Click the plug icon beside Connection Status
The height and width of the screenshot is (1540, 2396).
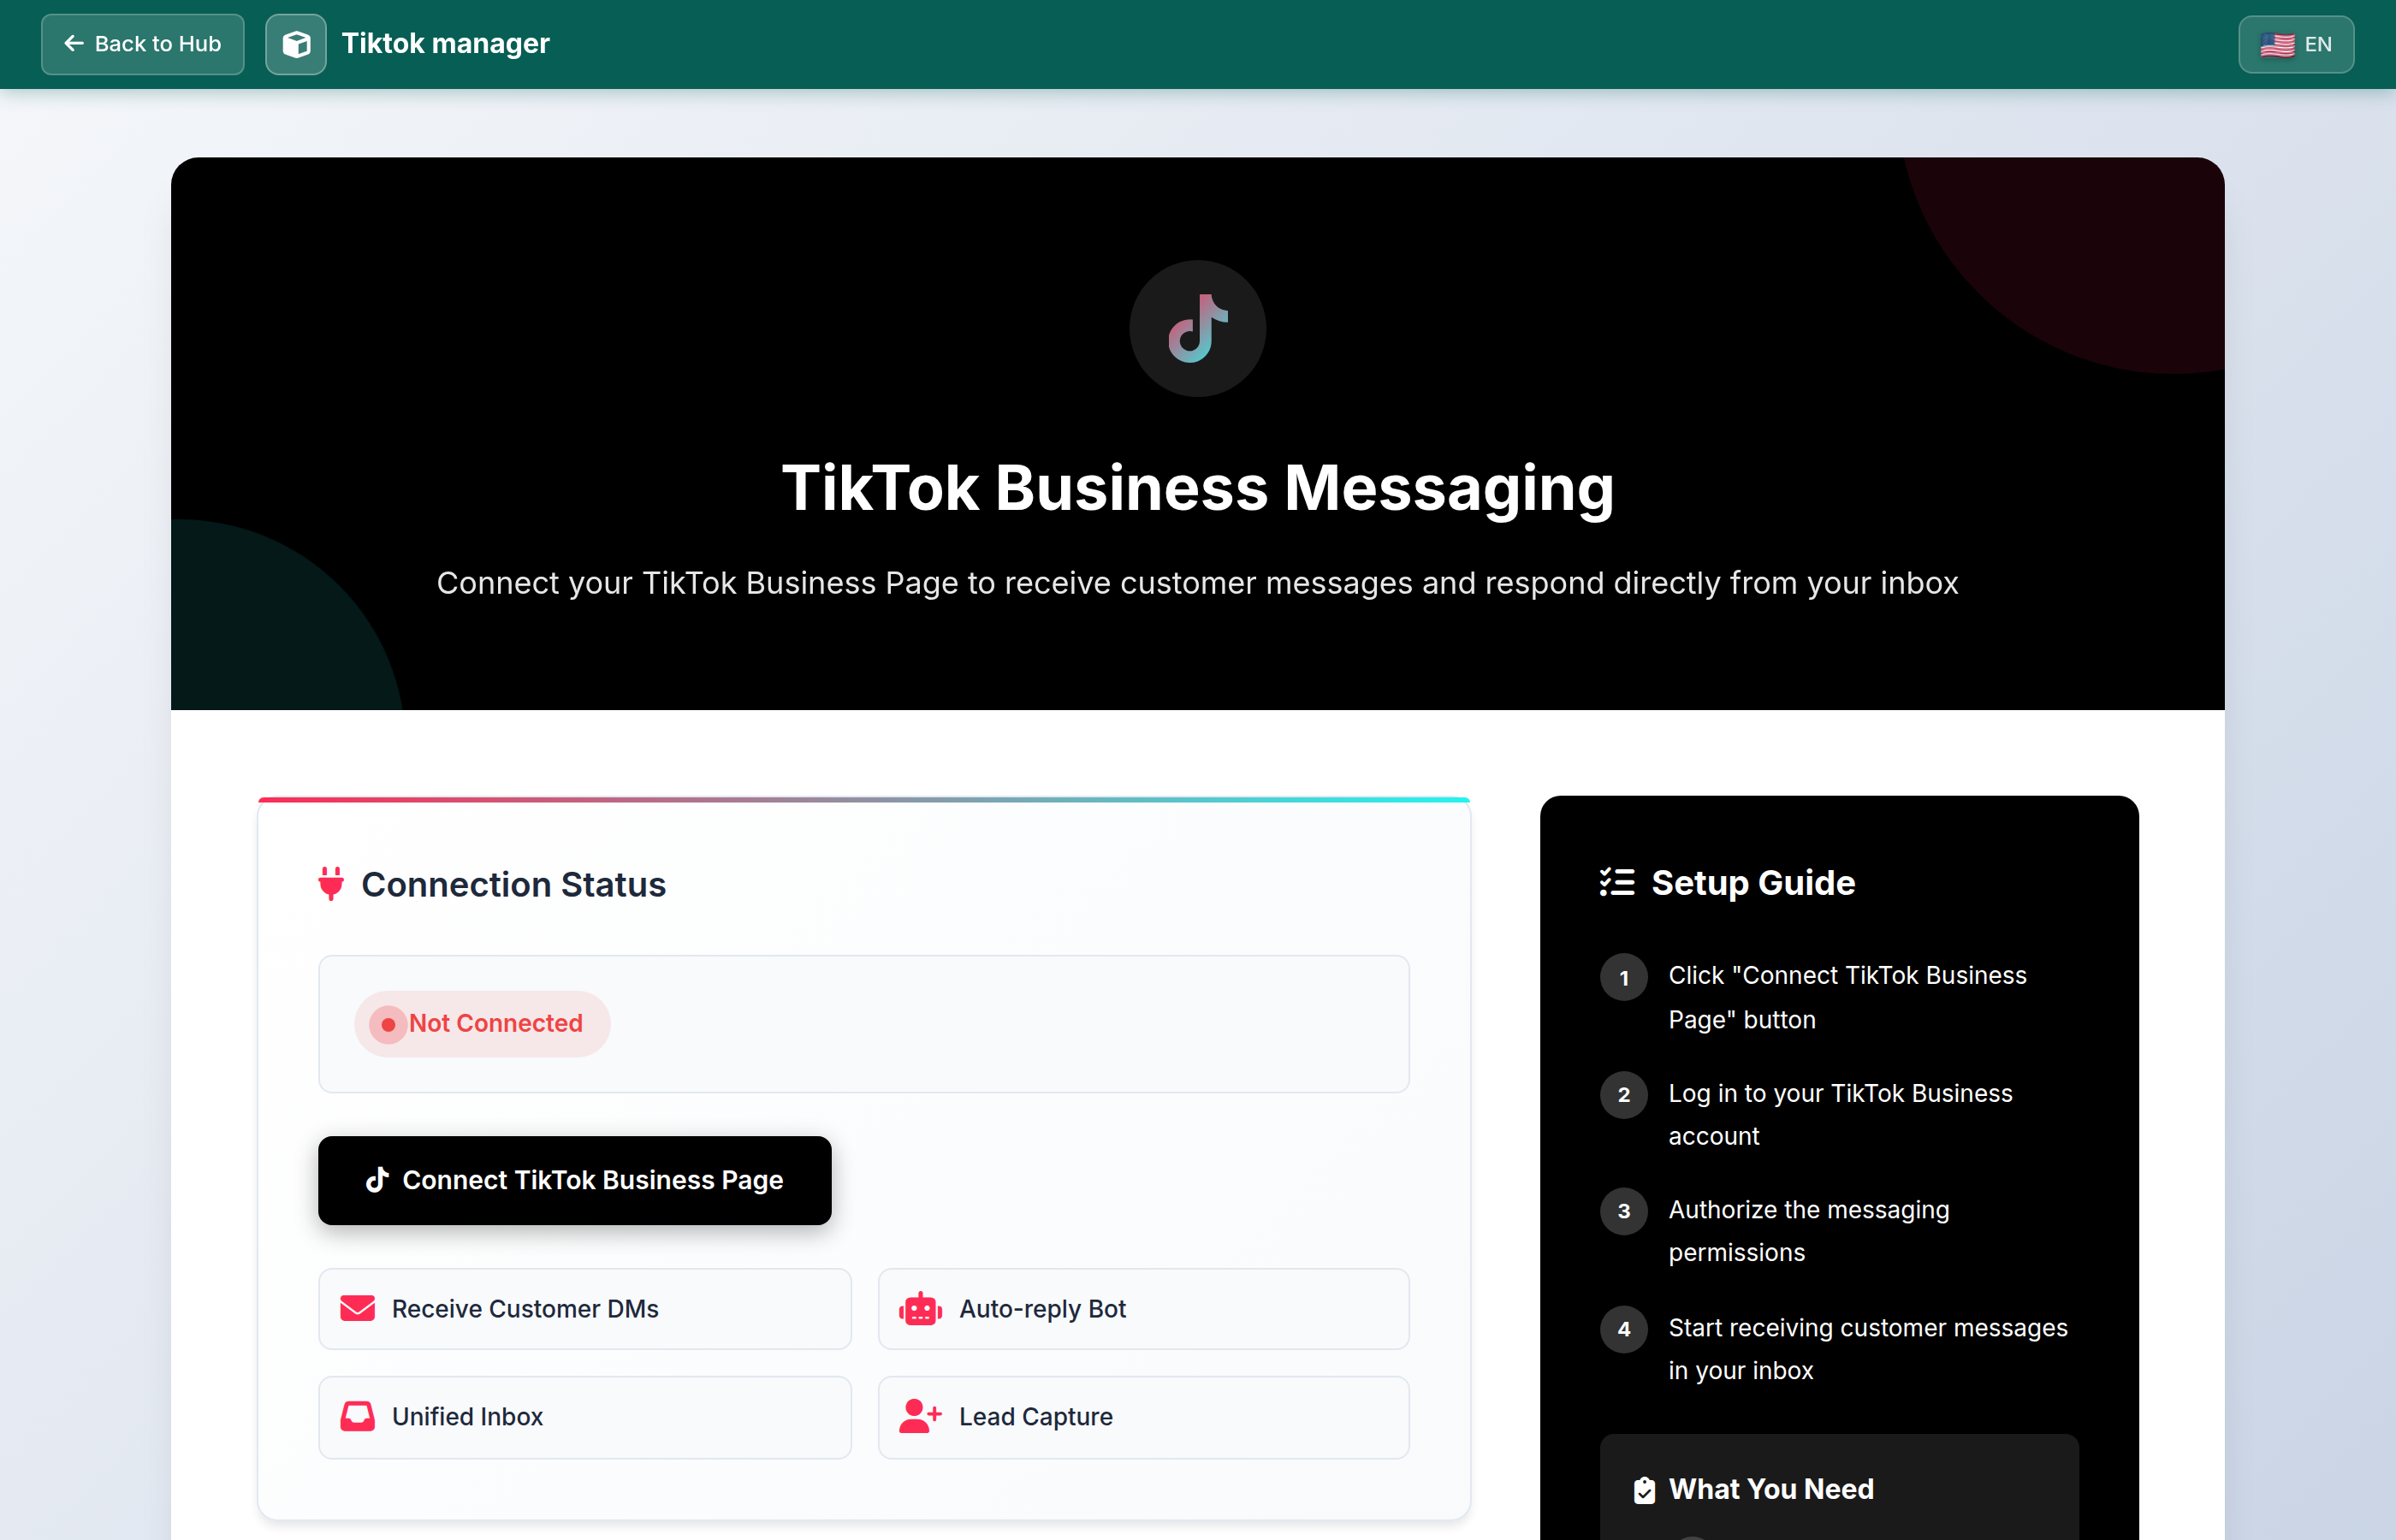[331, 884]
